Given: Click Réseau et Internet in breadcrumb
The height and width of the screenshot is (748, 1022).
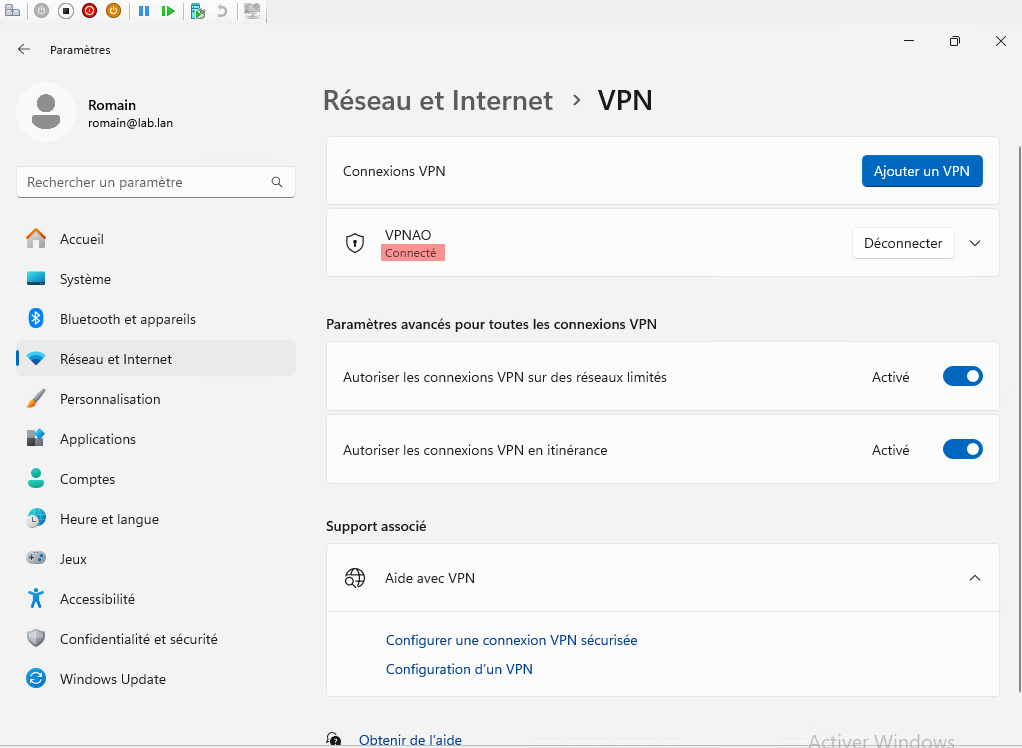Looking at the screenshot, I should tap(438, 101).
